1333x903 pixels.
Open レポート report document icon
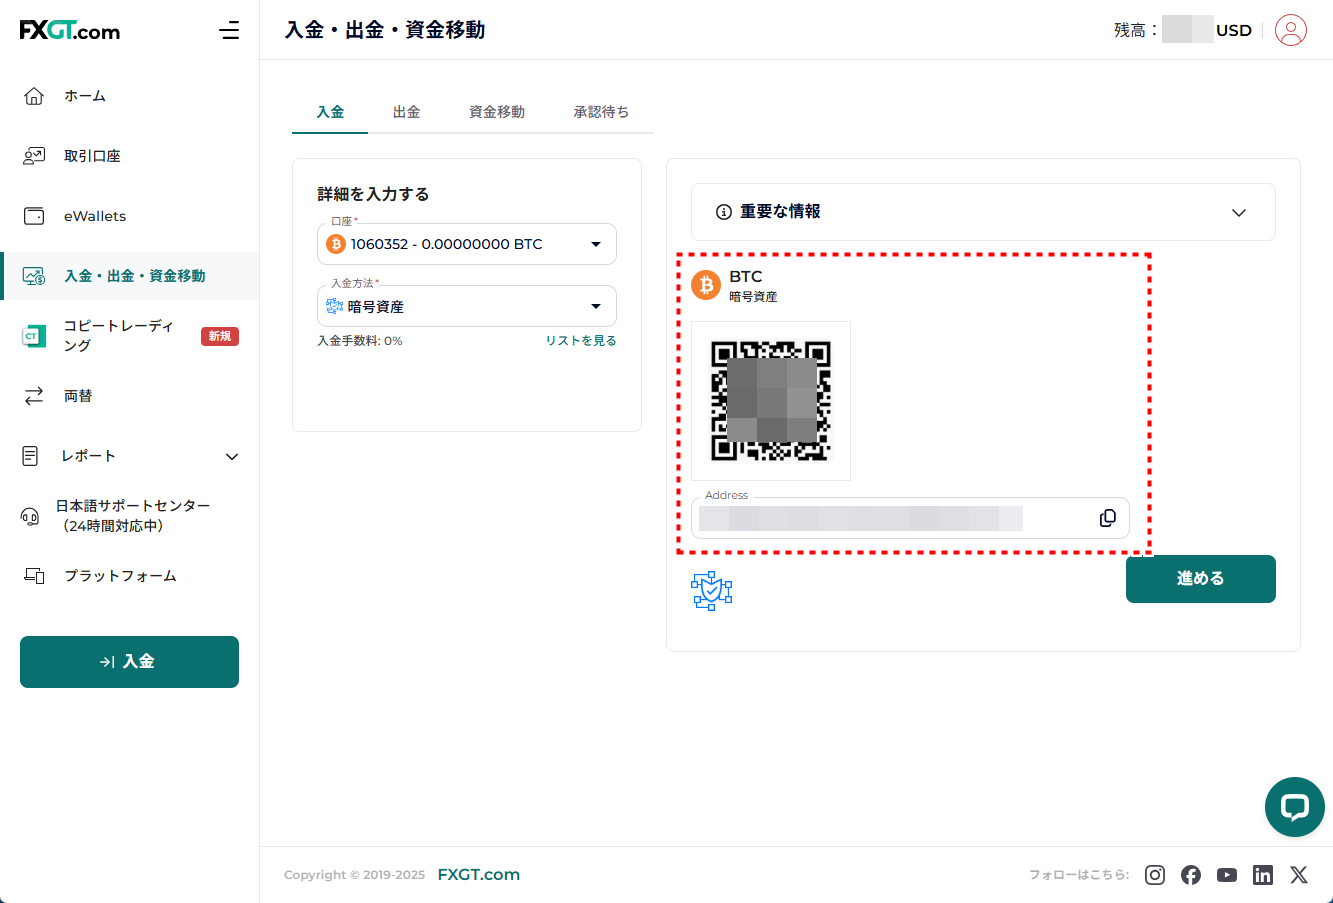click(x=30, y=456)
